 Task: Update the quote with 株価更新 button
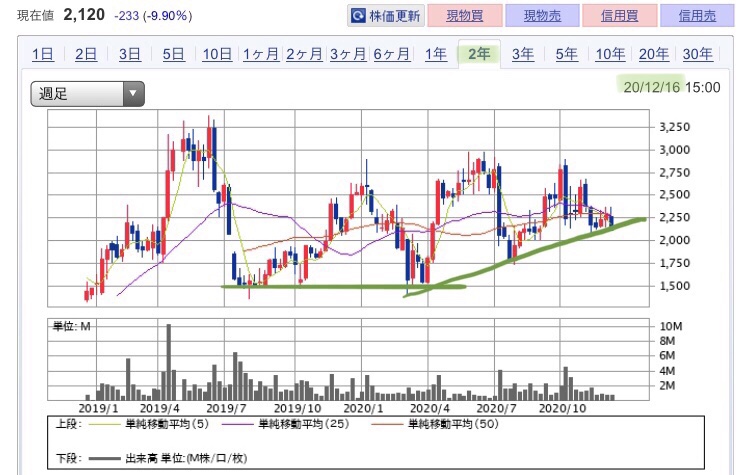click(x=386, y=16)
